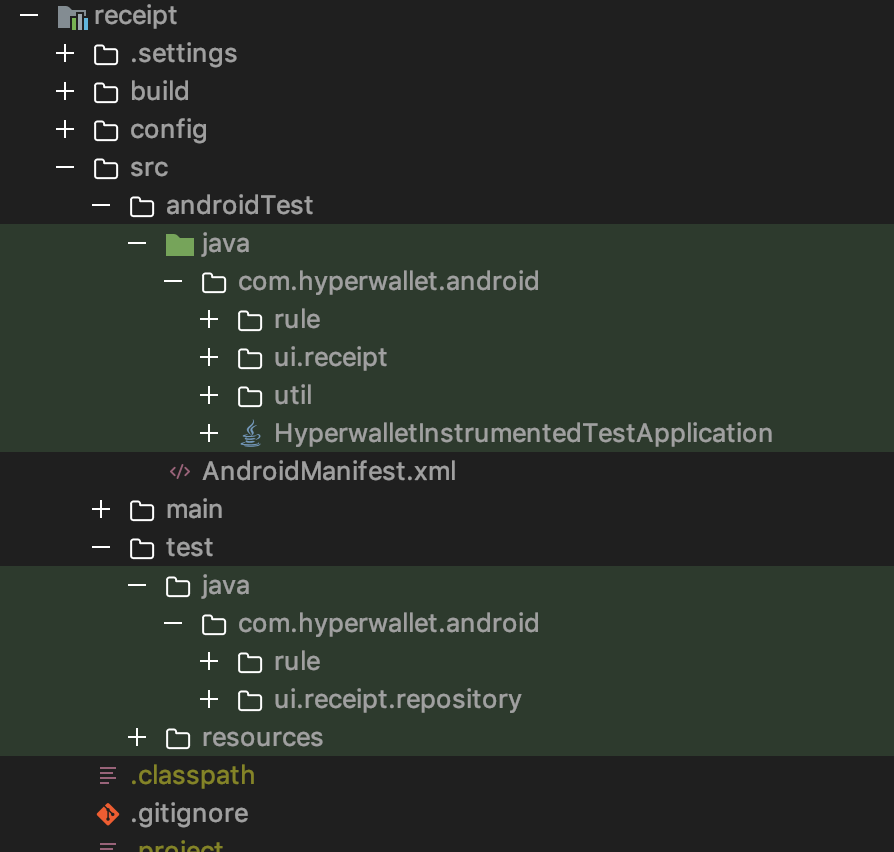The image size is (894, 852).
Task: Expand the .settings folder
Action: [x=64, y=53]
